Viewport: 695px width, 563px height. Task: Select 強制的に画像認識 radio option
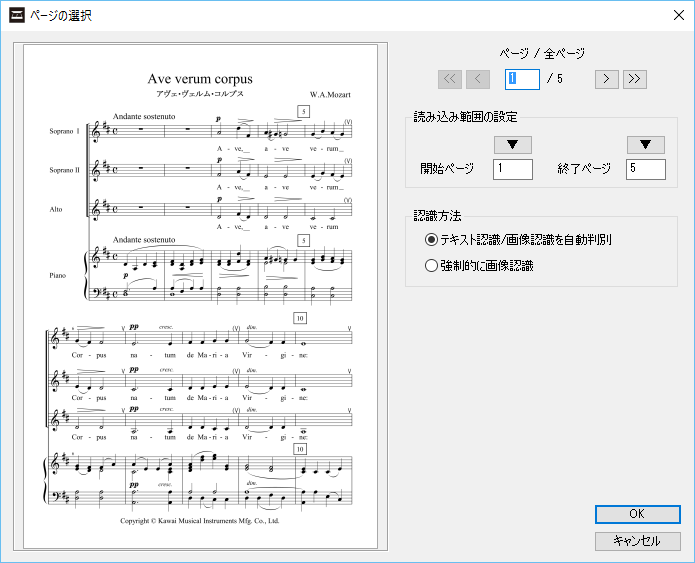point(479,266)
